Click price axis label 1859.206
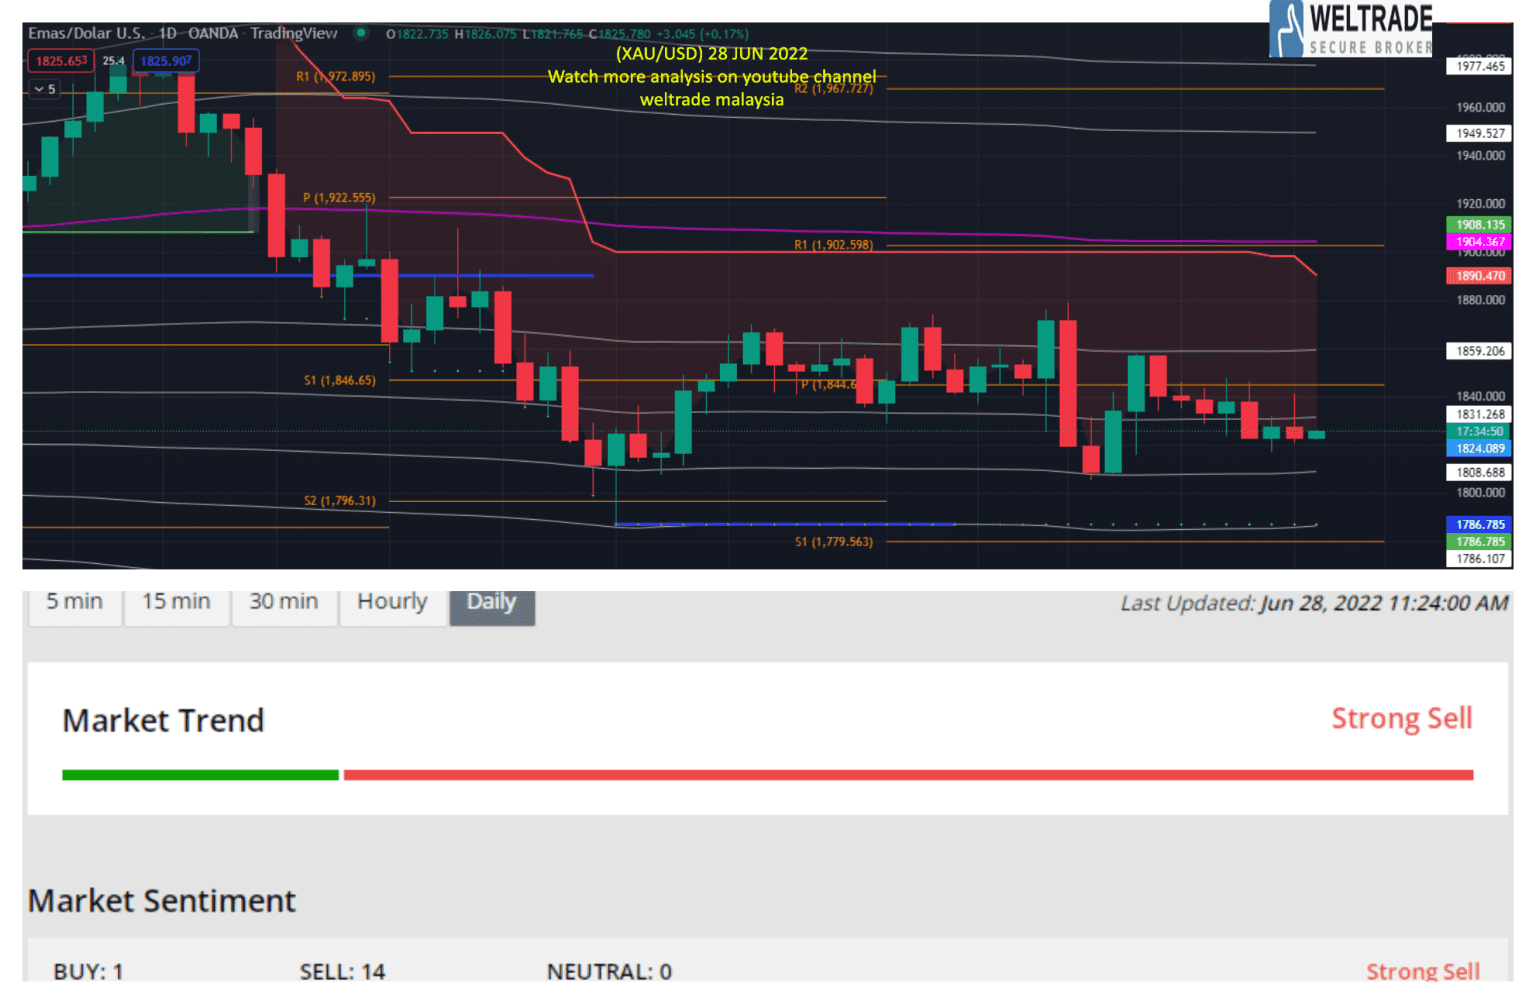Screen dimensions: 1536x1004 coord(1480,351)
